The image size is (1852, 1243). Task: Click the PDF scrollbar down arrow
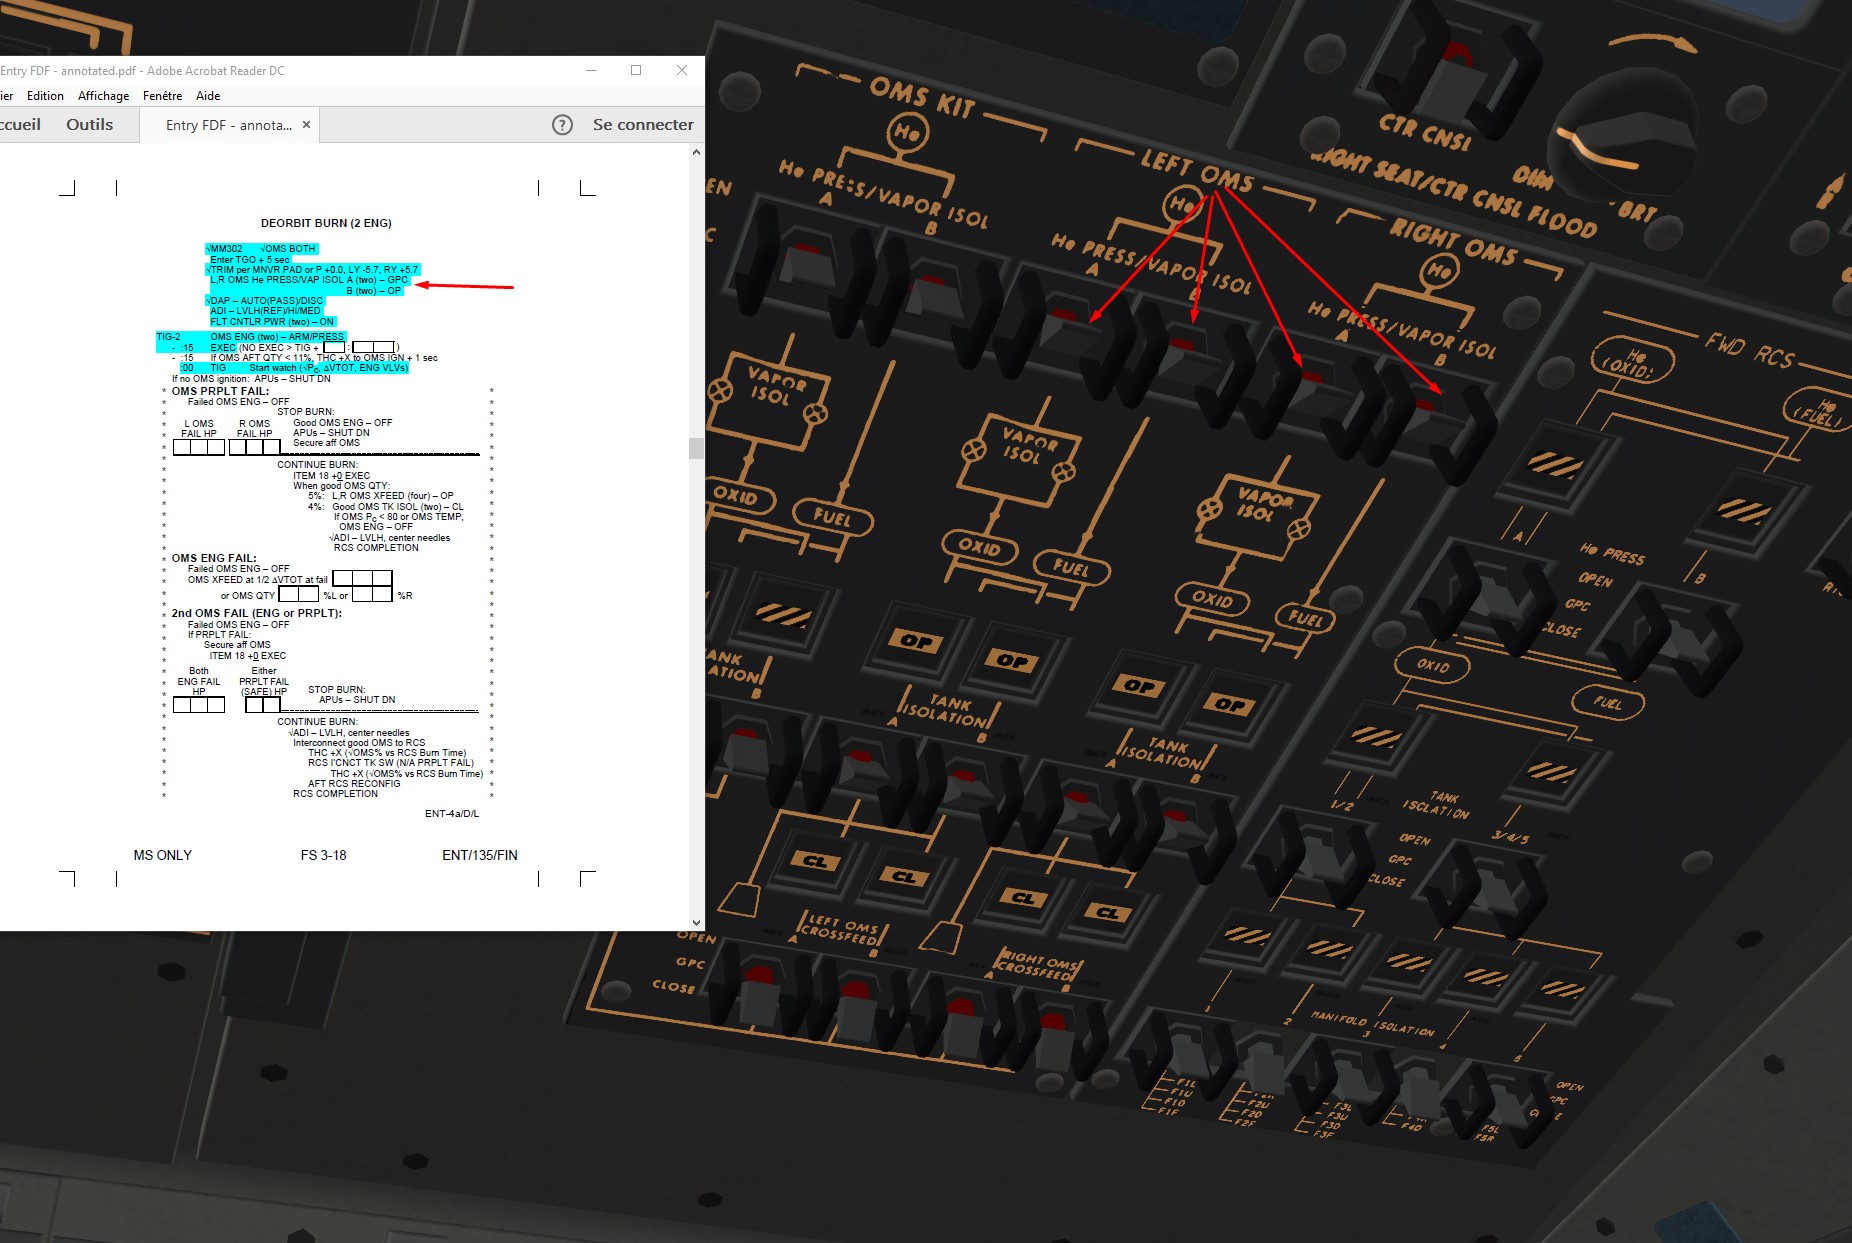[x=696, y=923]
